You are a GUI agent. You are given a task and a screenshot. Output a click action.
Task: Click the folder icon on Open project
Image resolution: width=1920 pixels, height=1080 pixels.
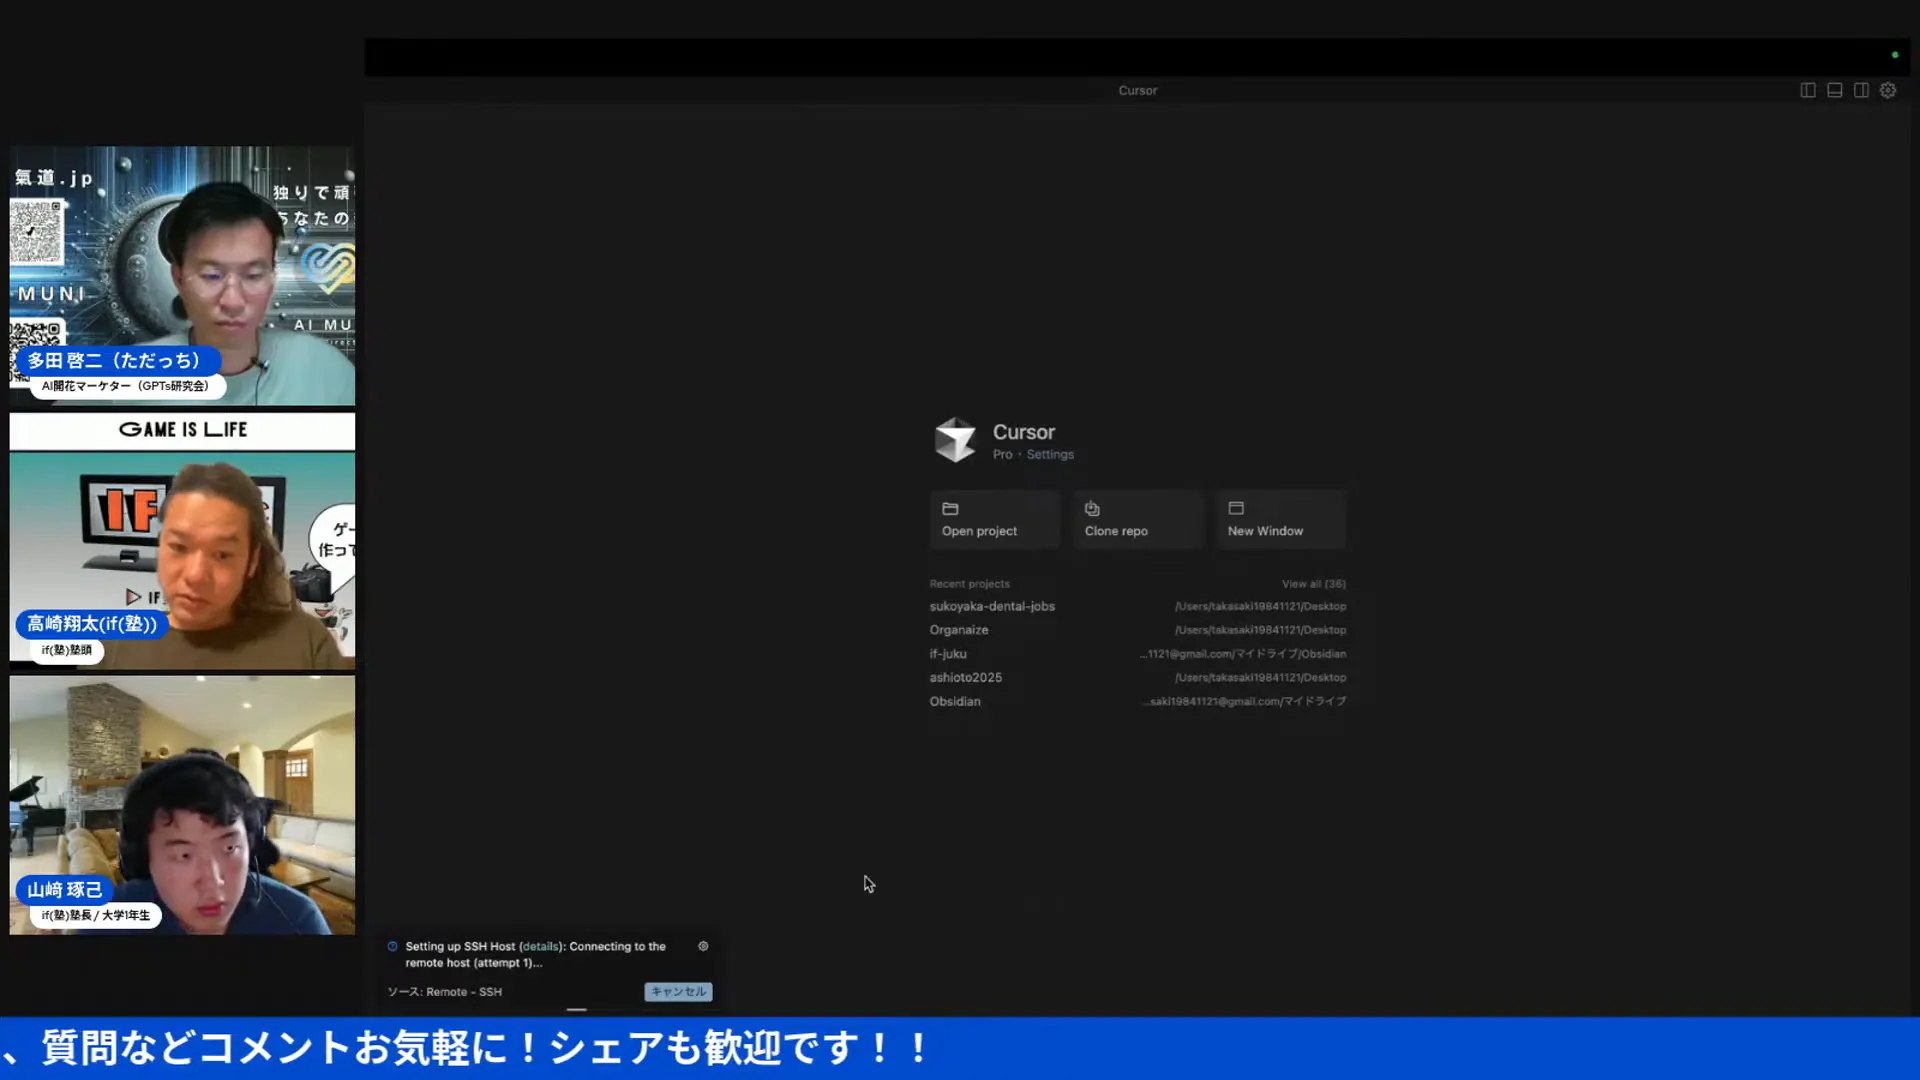[950, 508]
